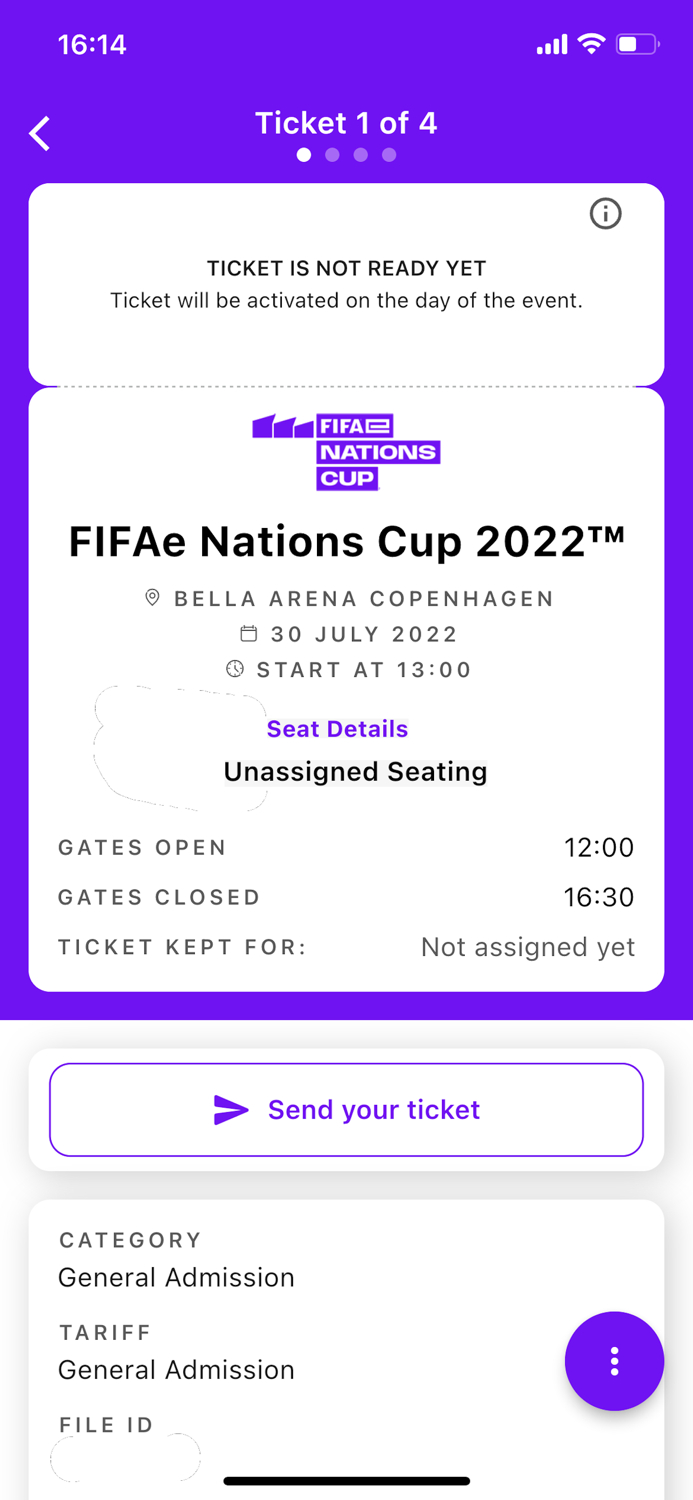This screenshot has height=1500, width=693.
Task: Tap the home indicator bar at screen bottom
Action: (346, 1480)
